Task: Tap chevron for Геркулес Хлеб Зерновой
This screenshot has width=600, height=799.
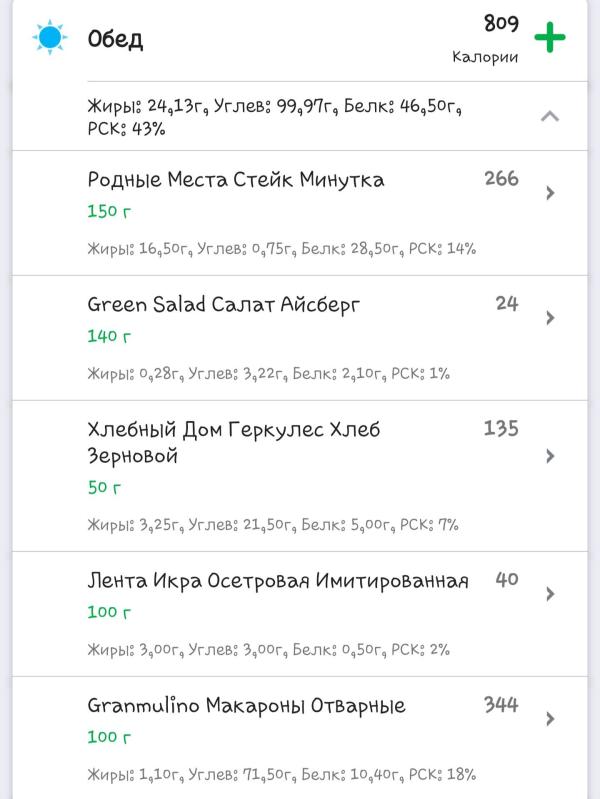Action: pos(550,456)
